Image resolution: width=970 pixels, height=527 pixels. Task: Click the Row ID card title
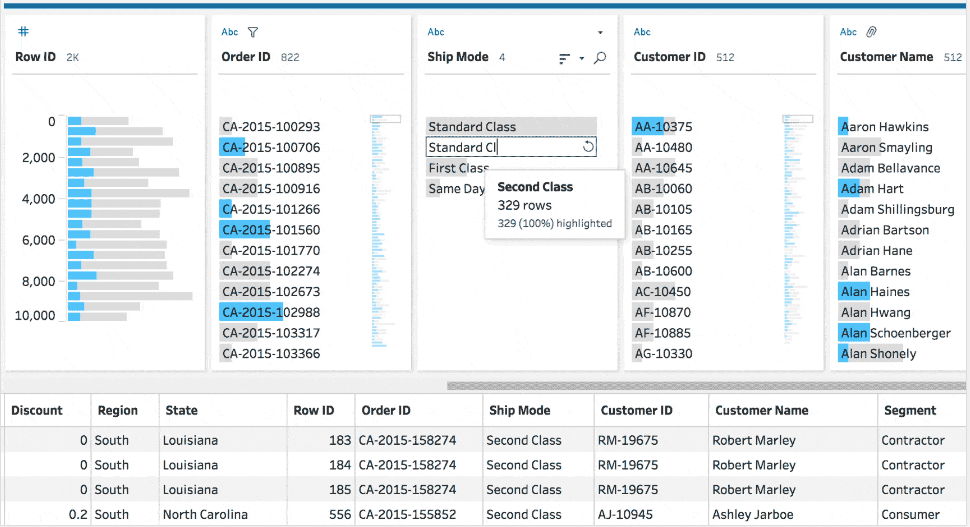pyautogui.click(x=35, y=57)
